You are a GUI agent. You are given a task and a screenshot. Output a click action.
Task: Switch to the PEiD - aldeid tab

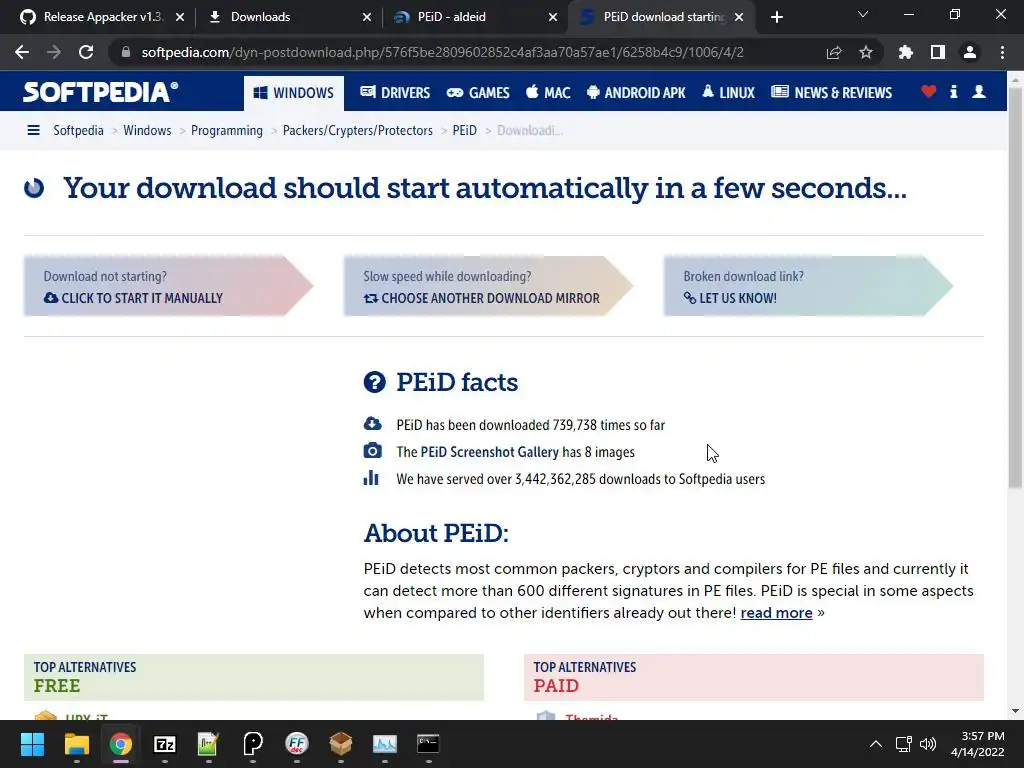(x=475, y=17)
